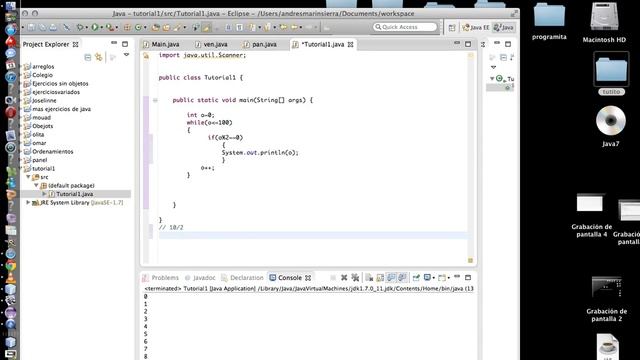The height and width of the screenshot is (360, 640).
Task: Switch to the Java EE perspective
Action: tap(476, 27)
